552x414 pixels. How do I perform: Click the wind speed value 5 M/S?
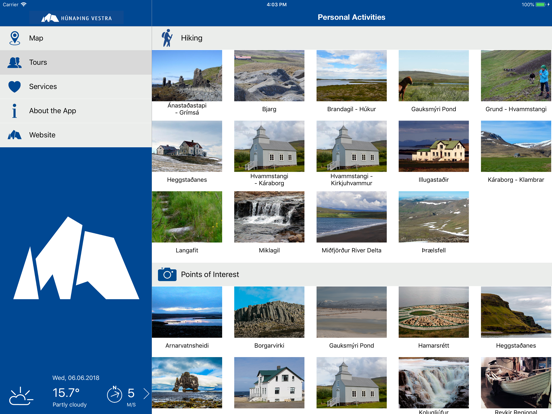131,397
